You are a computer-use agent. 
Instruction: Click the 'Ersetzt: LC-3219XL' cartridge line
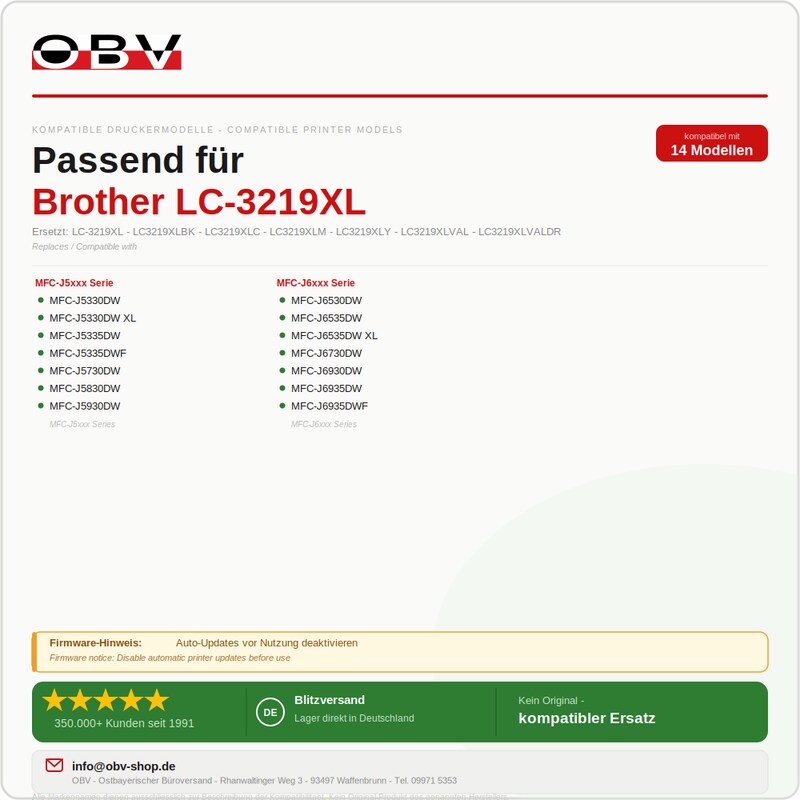[296, 232]
